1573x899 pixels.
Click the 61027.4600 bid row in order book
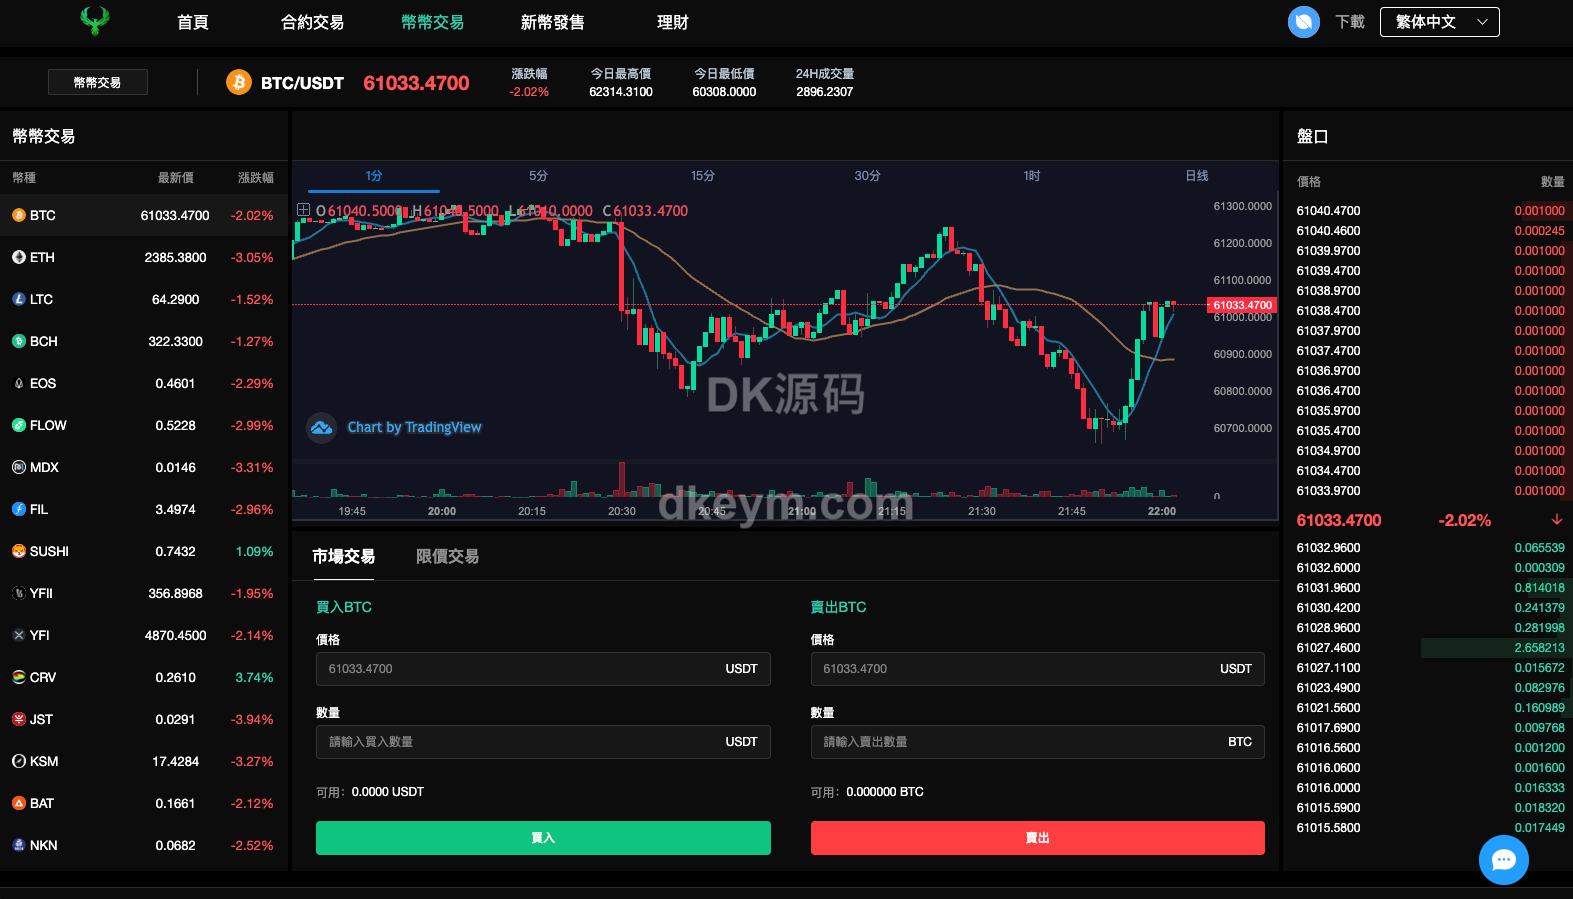point(1428,648)
